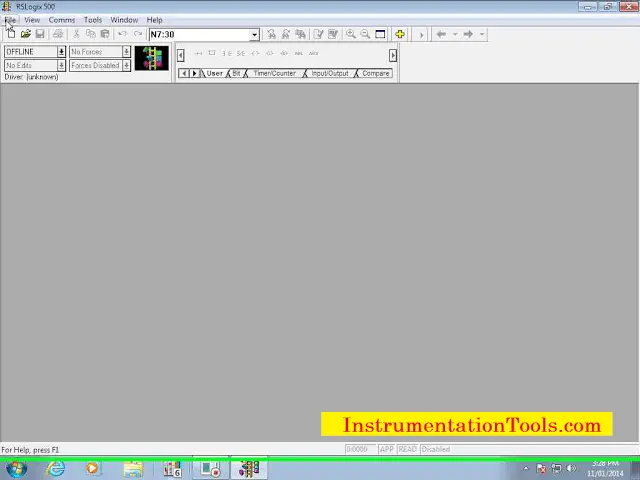Select the Bit instruction tab
This screenshot has width=640, height=480.
click(236, 73)
